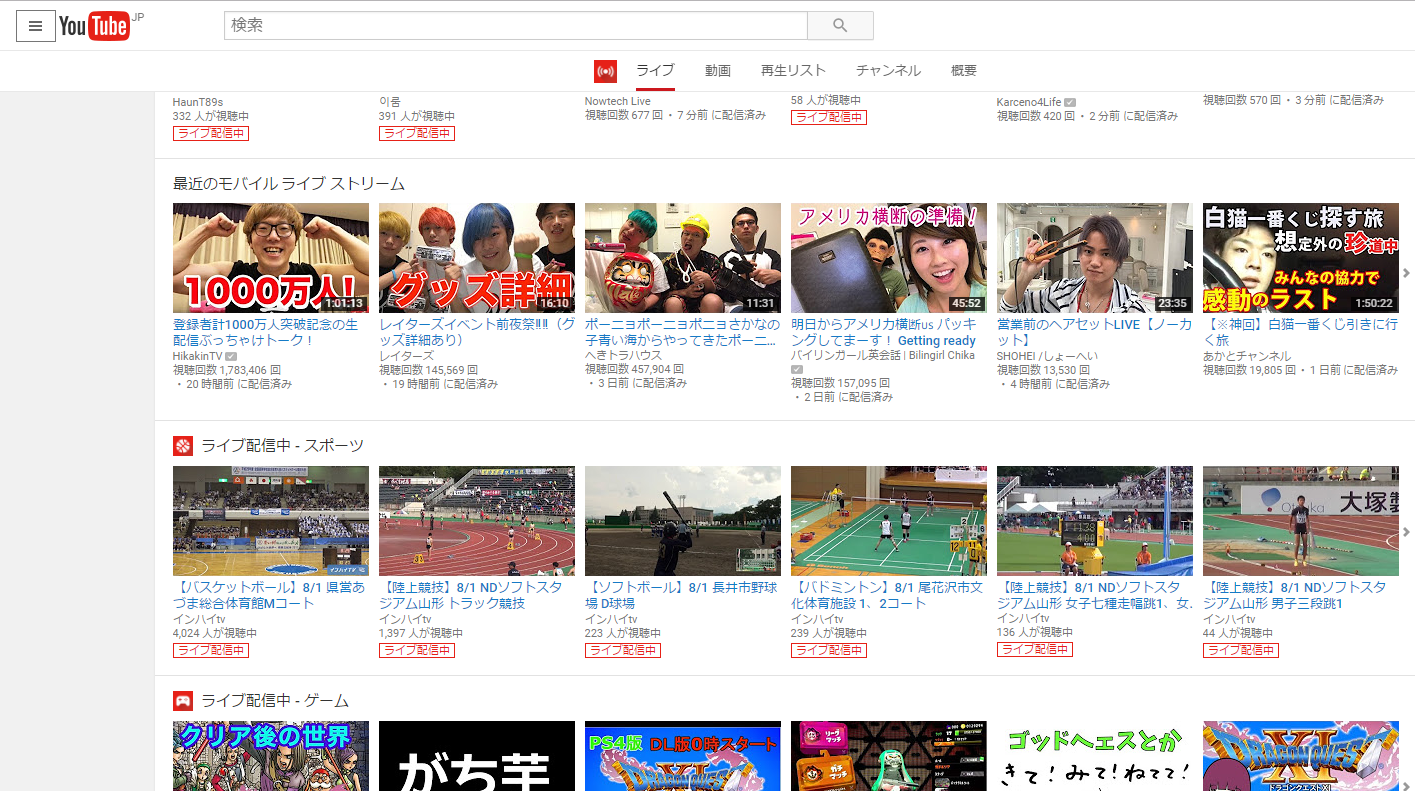This screenshot has height=791, width=1415.
Task: Open the HaunT89s channel name
Action: tap(198, 102)
